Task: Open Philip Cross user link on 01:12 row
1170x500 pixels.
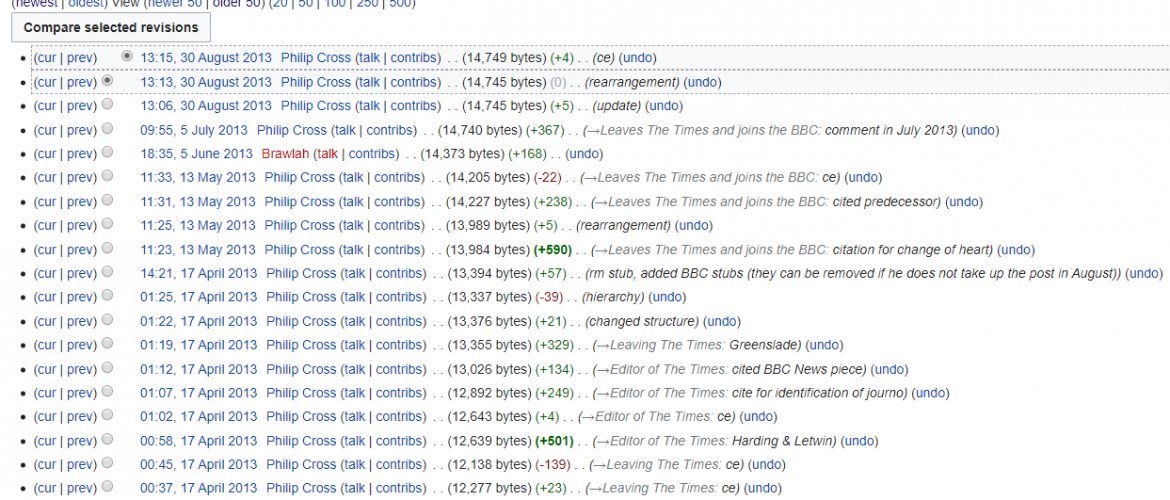Action: pos(300,369)
